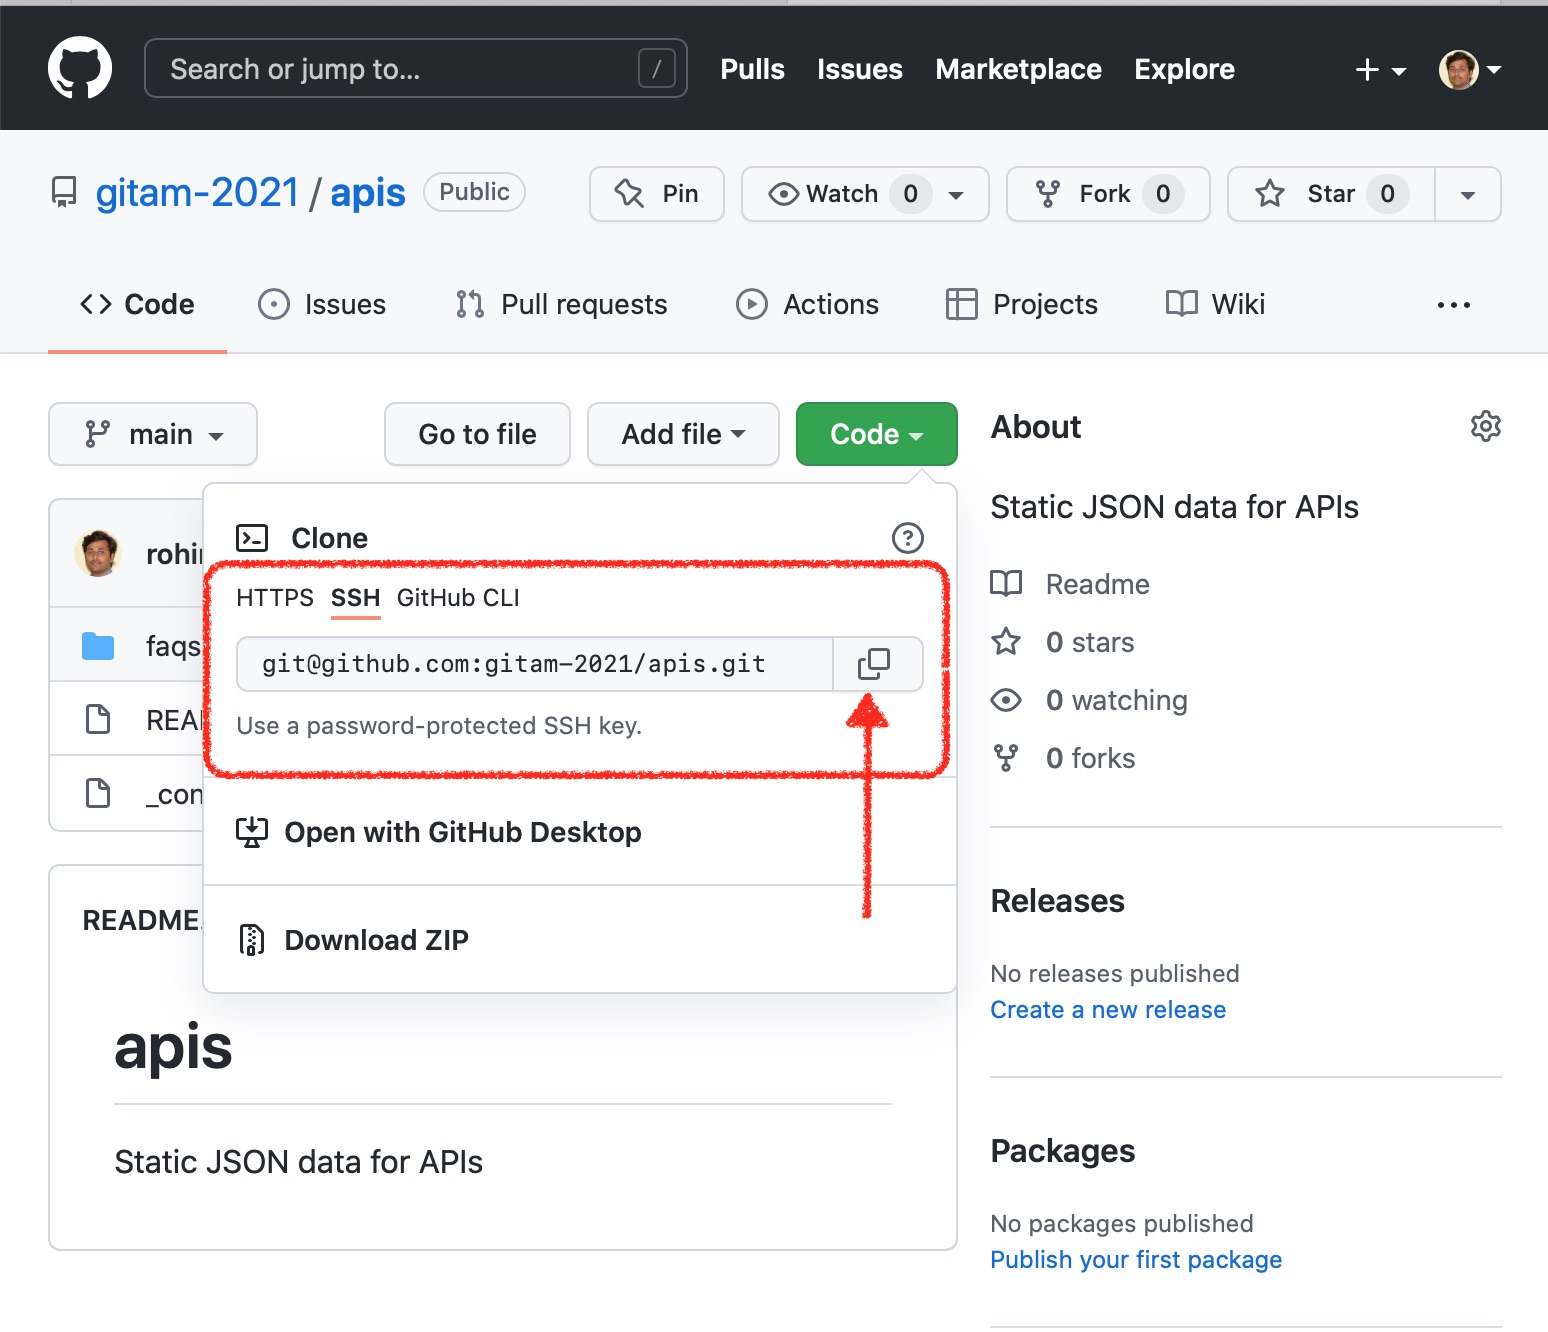Open the Explore page
Screen dimensions: 1548x1332
click(x=1184, y=69)
